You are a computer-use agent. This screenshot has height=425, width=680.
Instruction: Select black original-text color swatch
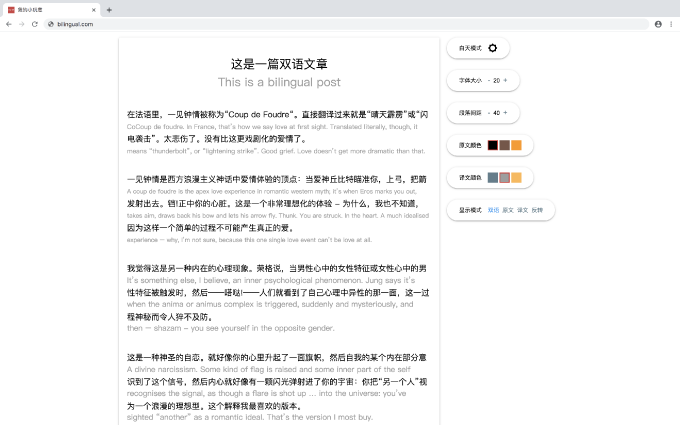(x=493, y=145)
